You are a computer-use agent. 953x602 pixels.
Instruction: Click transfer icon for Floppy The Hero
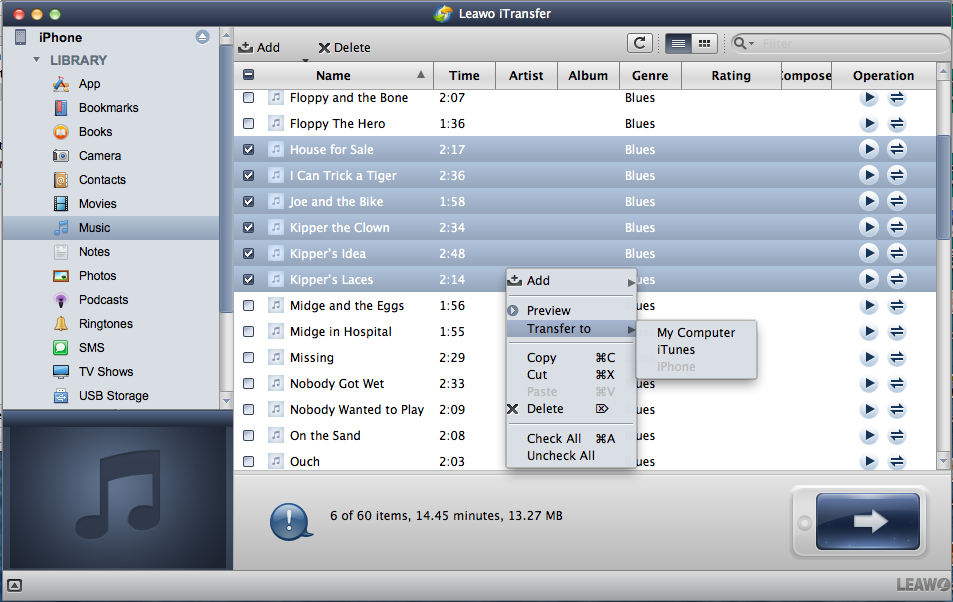tap(897, 123)
